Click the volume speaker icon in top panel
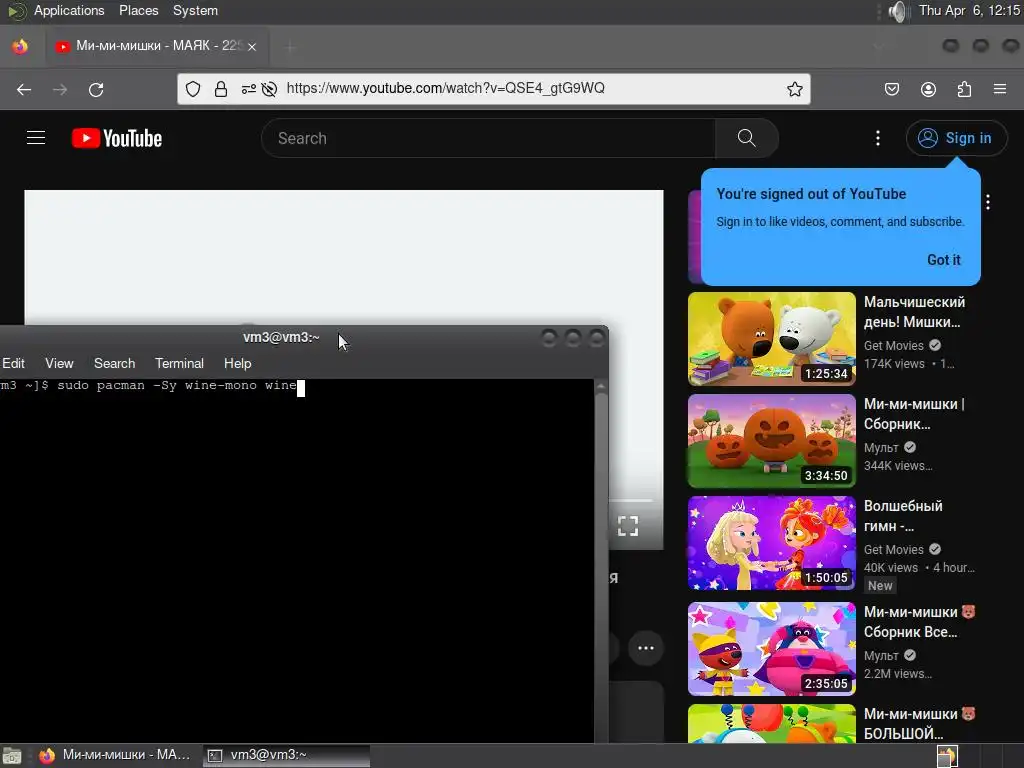The height and width of the screenshot is (768, 1024). 898,11
